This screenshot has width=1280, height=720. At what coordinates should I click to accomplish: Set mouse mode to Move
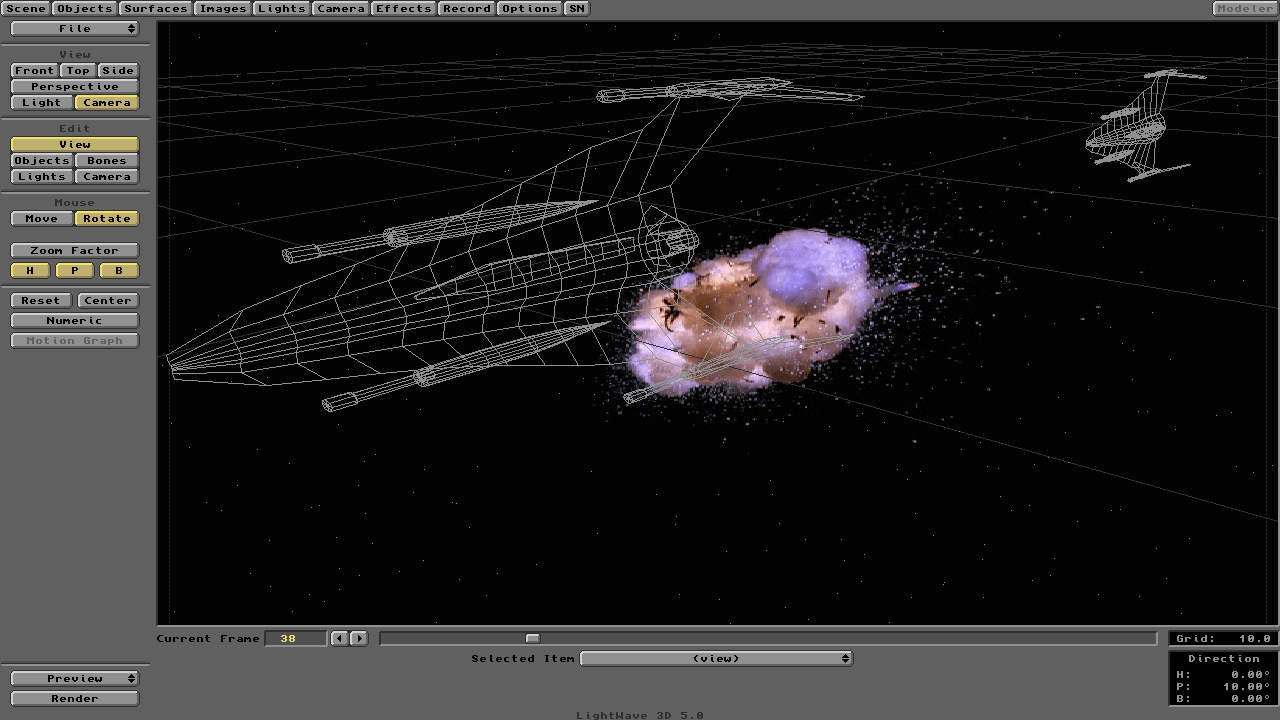[x=41, y=219]
